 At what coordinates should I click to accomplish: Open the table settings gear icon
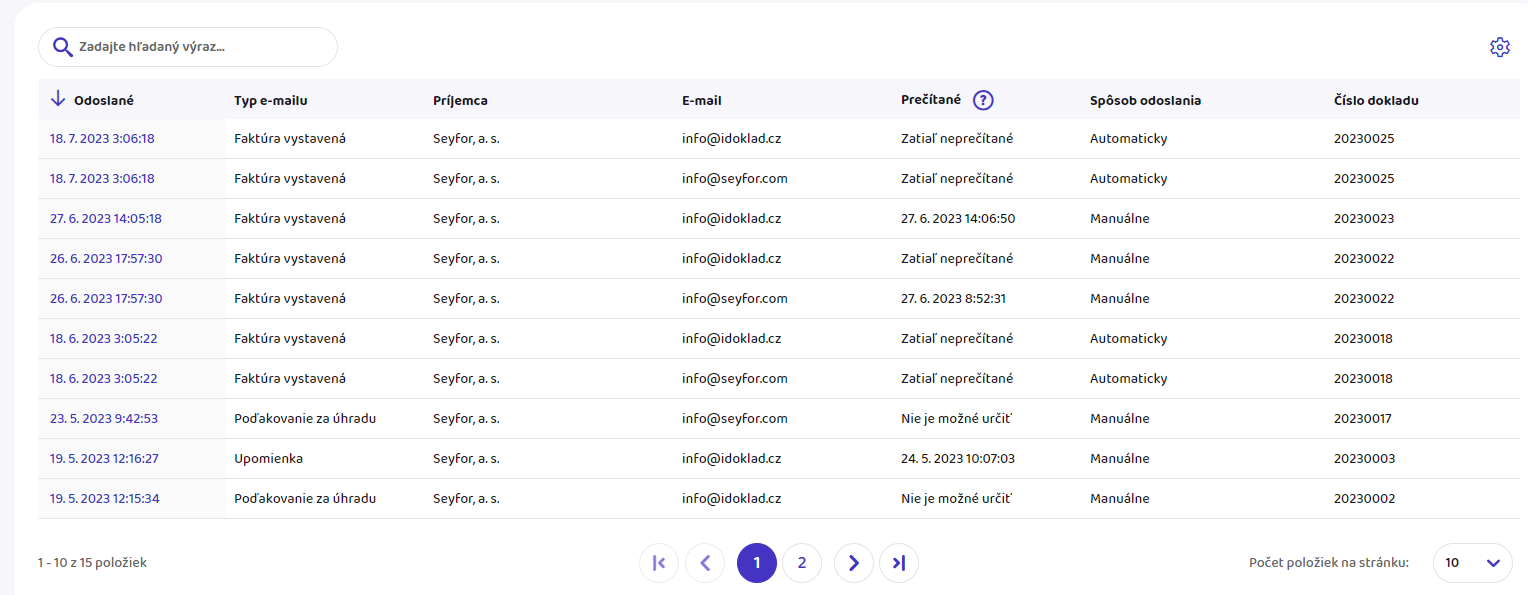[1499, 47]
